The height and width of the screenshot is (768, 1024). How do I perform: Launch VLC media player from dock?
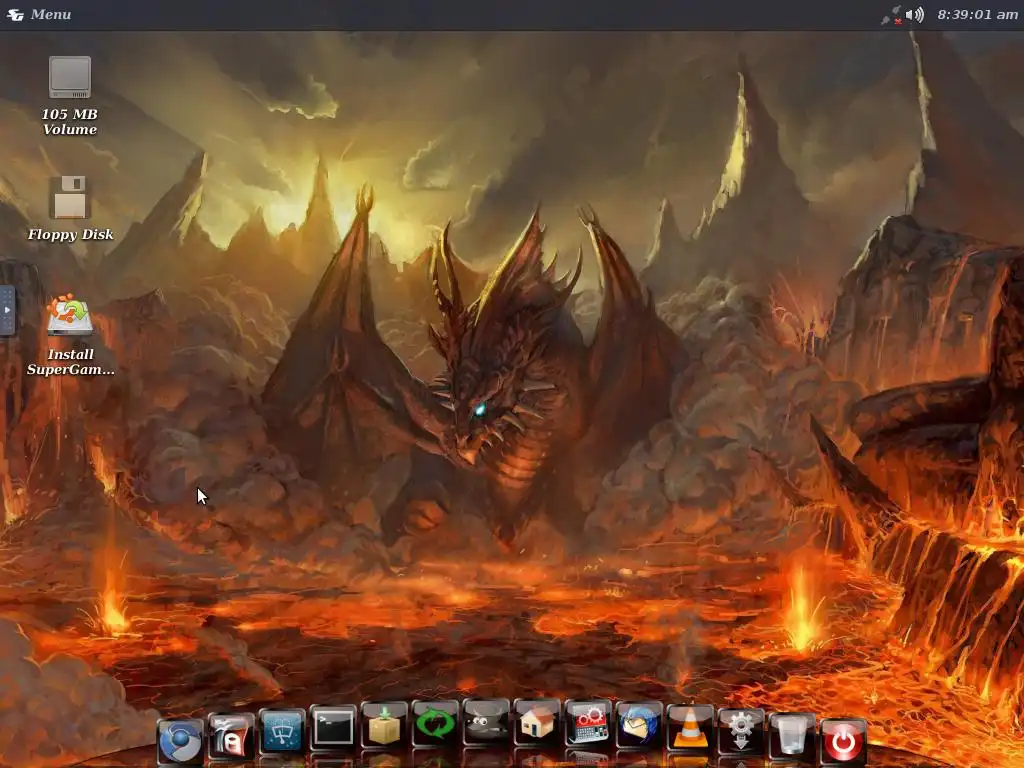point(690,727)
